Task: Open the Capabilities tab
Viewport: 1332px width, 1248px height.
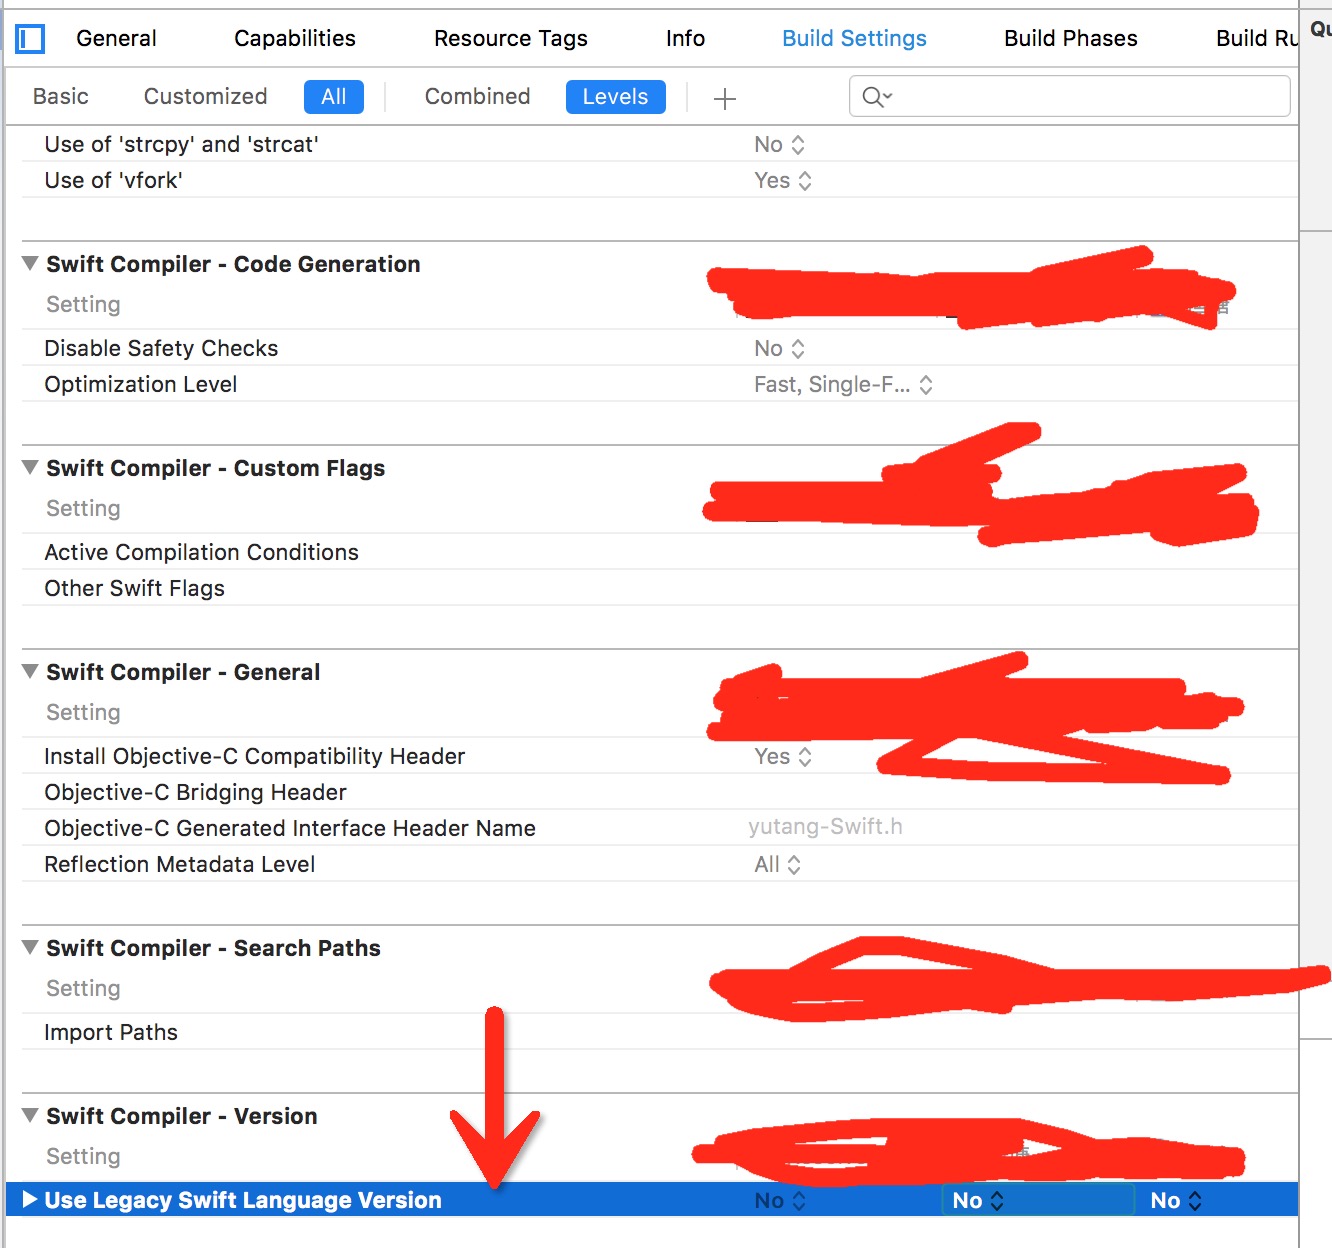Action: 295,38
